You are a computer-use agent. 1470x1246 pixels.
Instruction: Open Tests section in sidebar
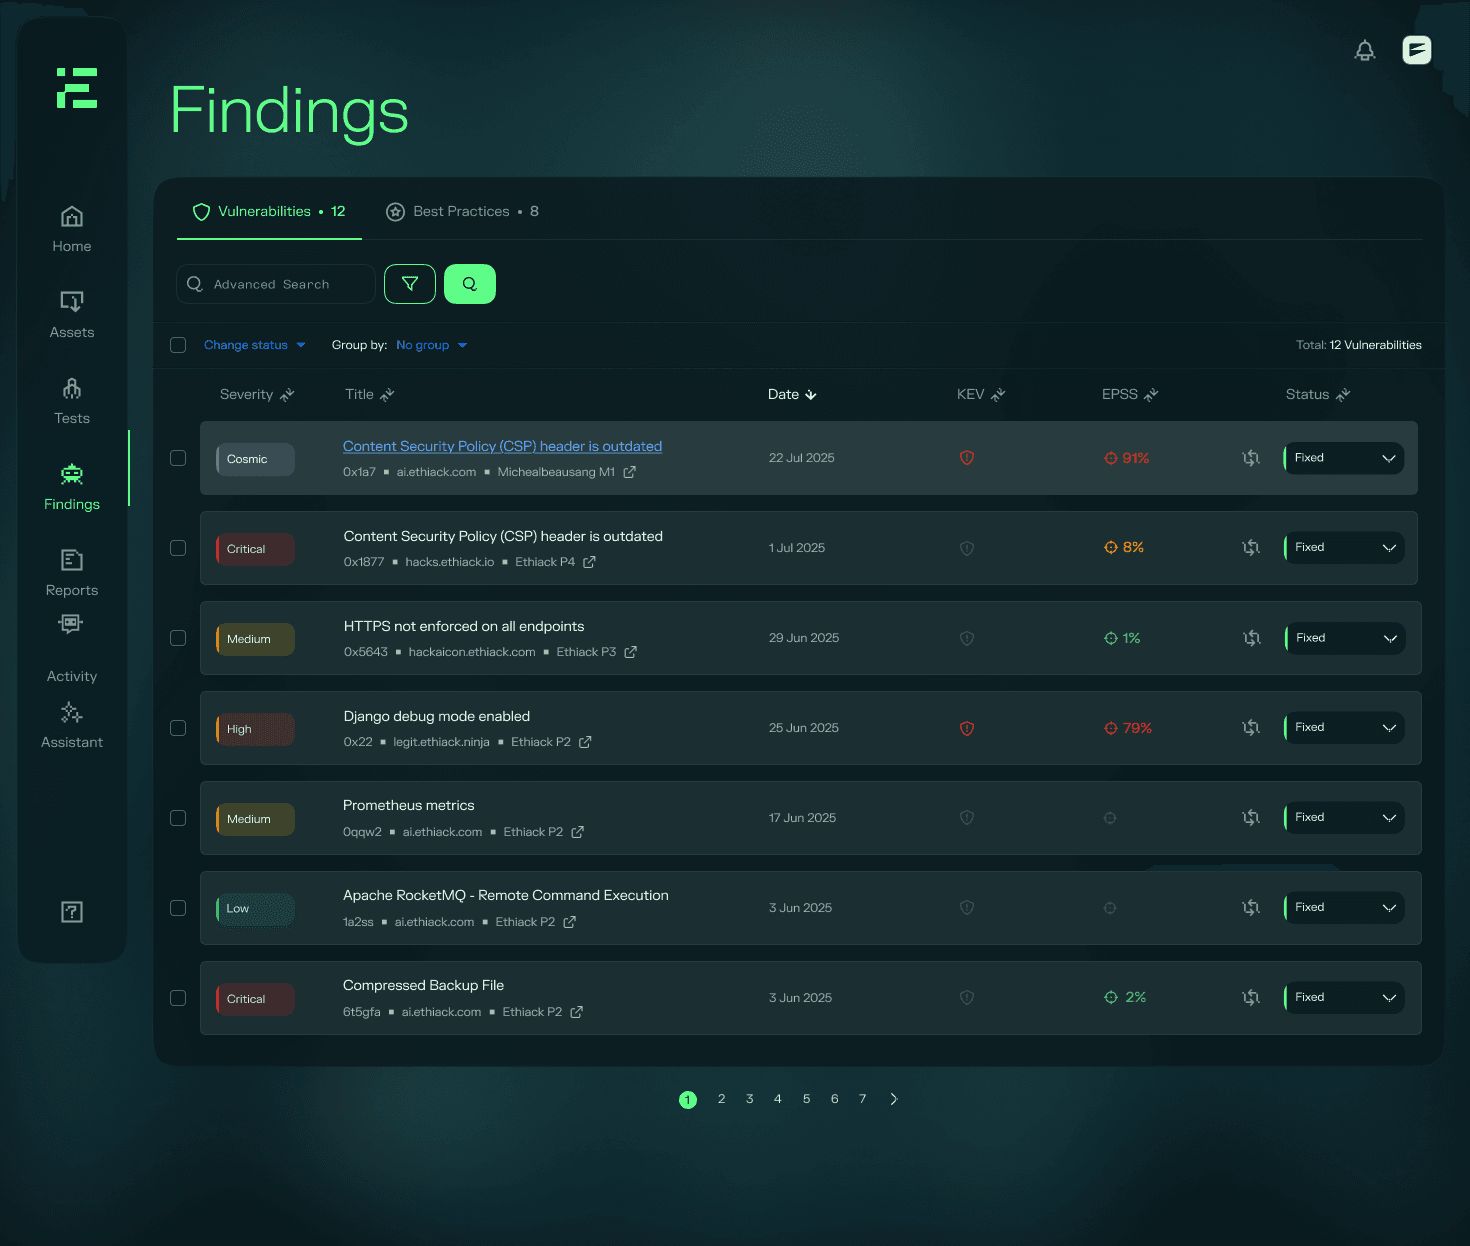72,401
